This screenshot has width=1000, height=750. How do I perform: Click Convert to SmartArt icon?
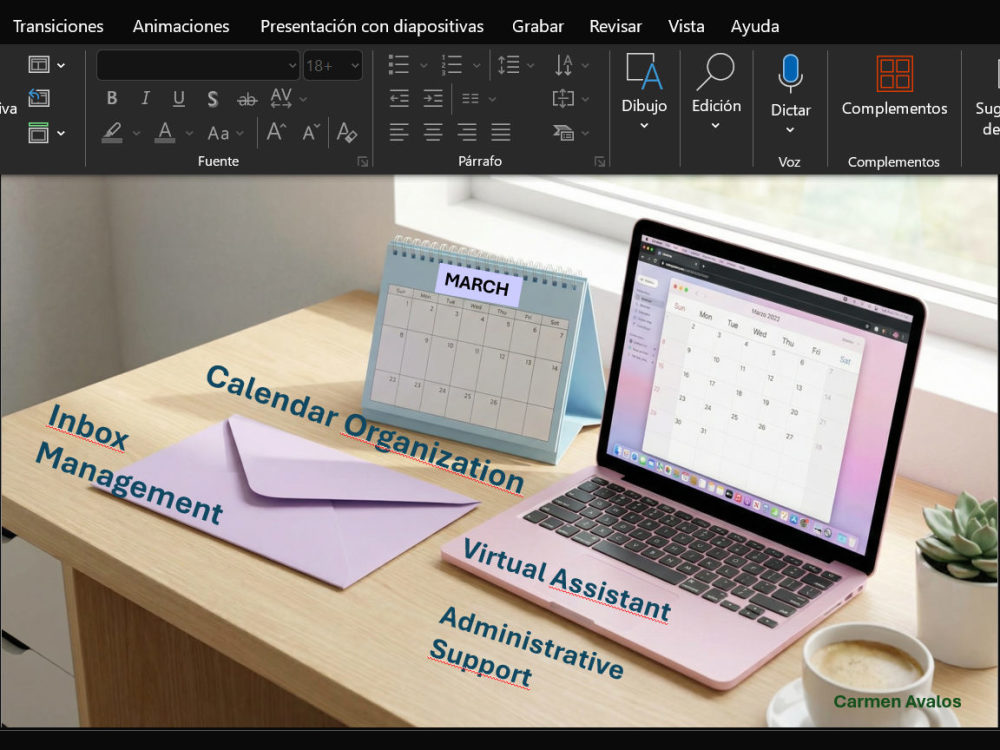(x=563, y=132)
